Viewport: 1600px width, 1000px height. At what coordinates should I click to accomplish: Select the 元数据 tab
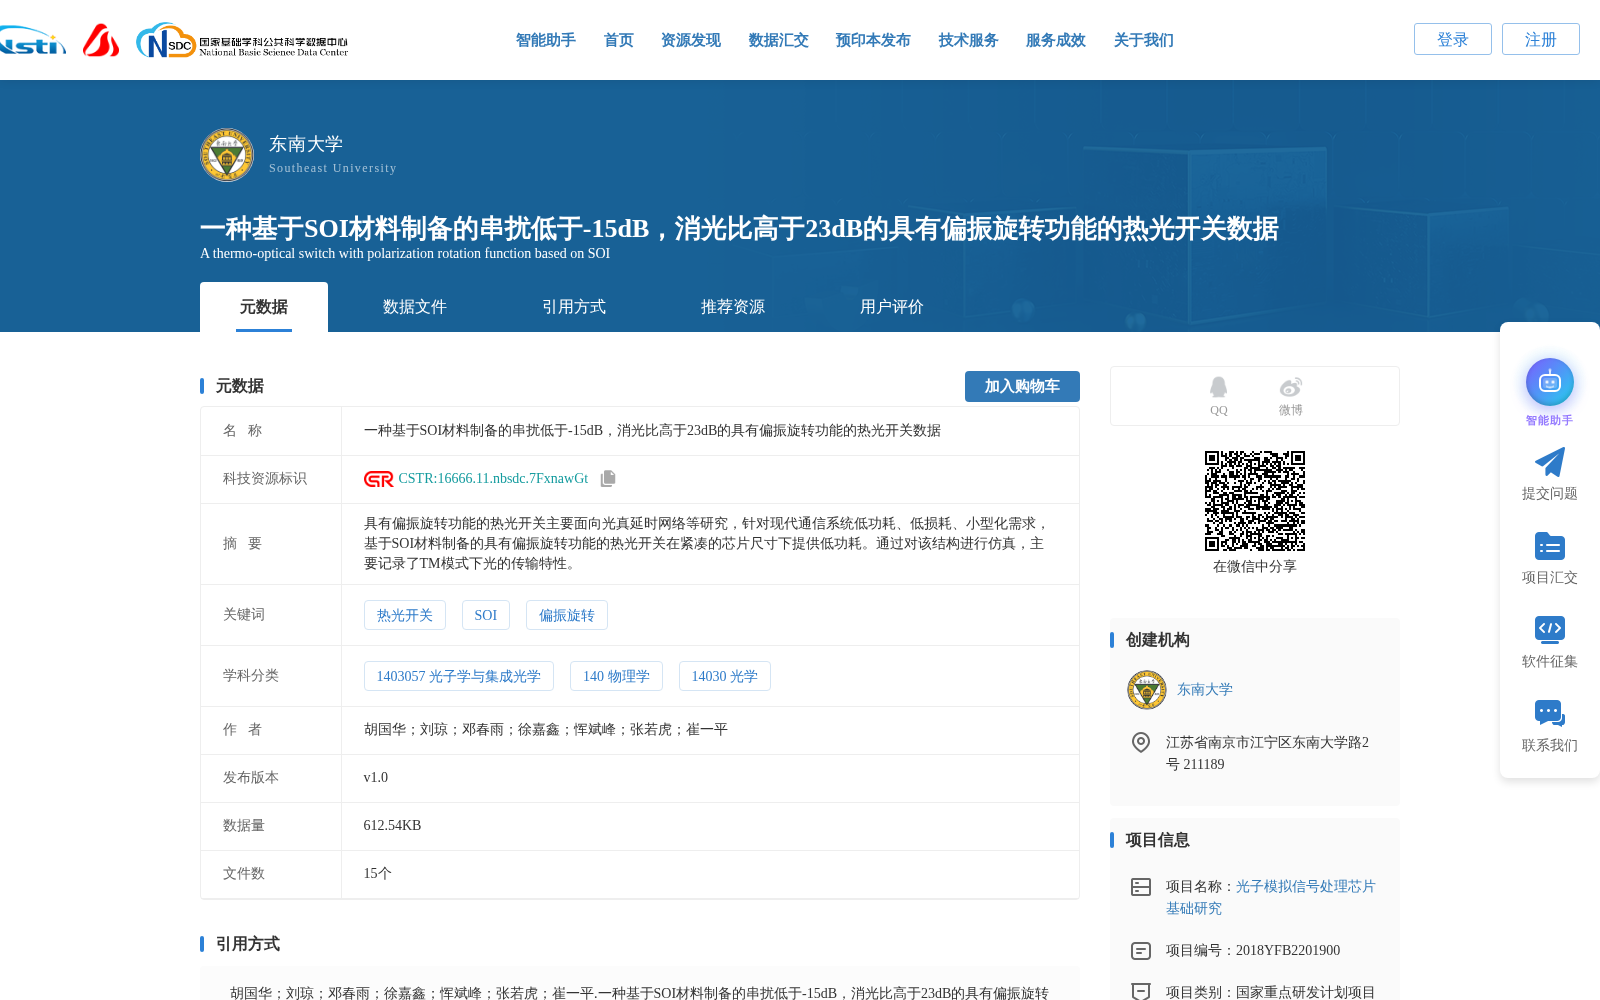[x=264, y=307]
